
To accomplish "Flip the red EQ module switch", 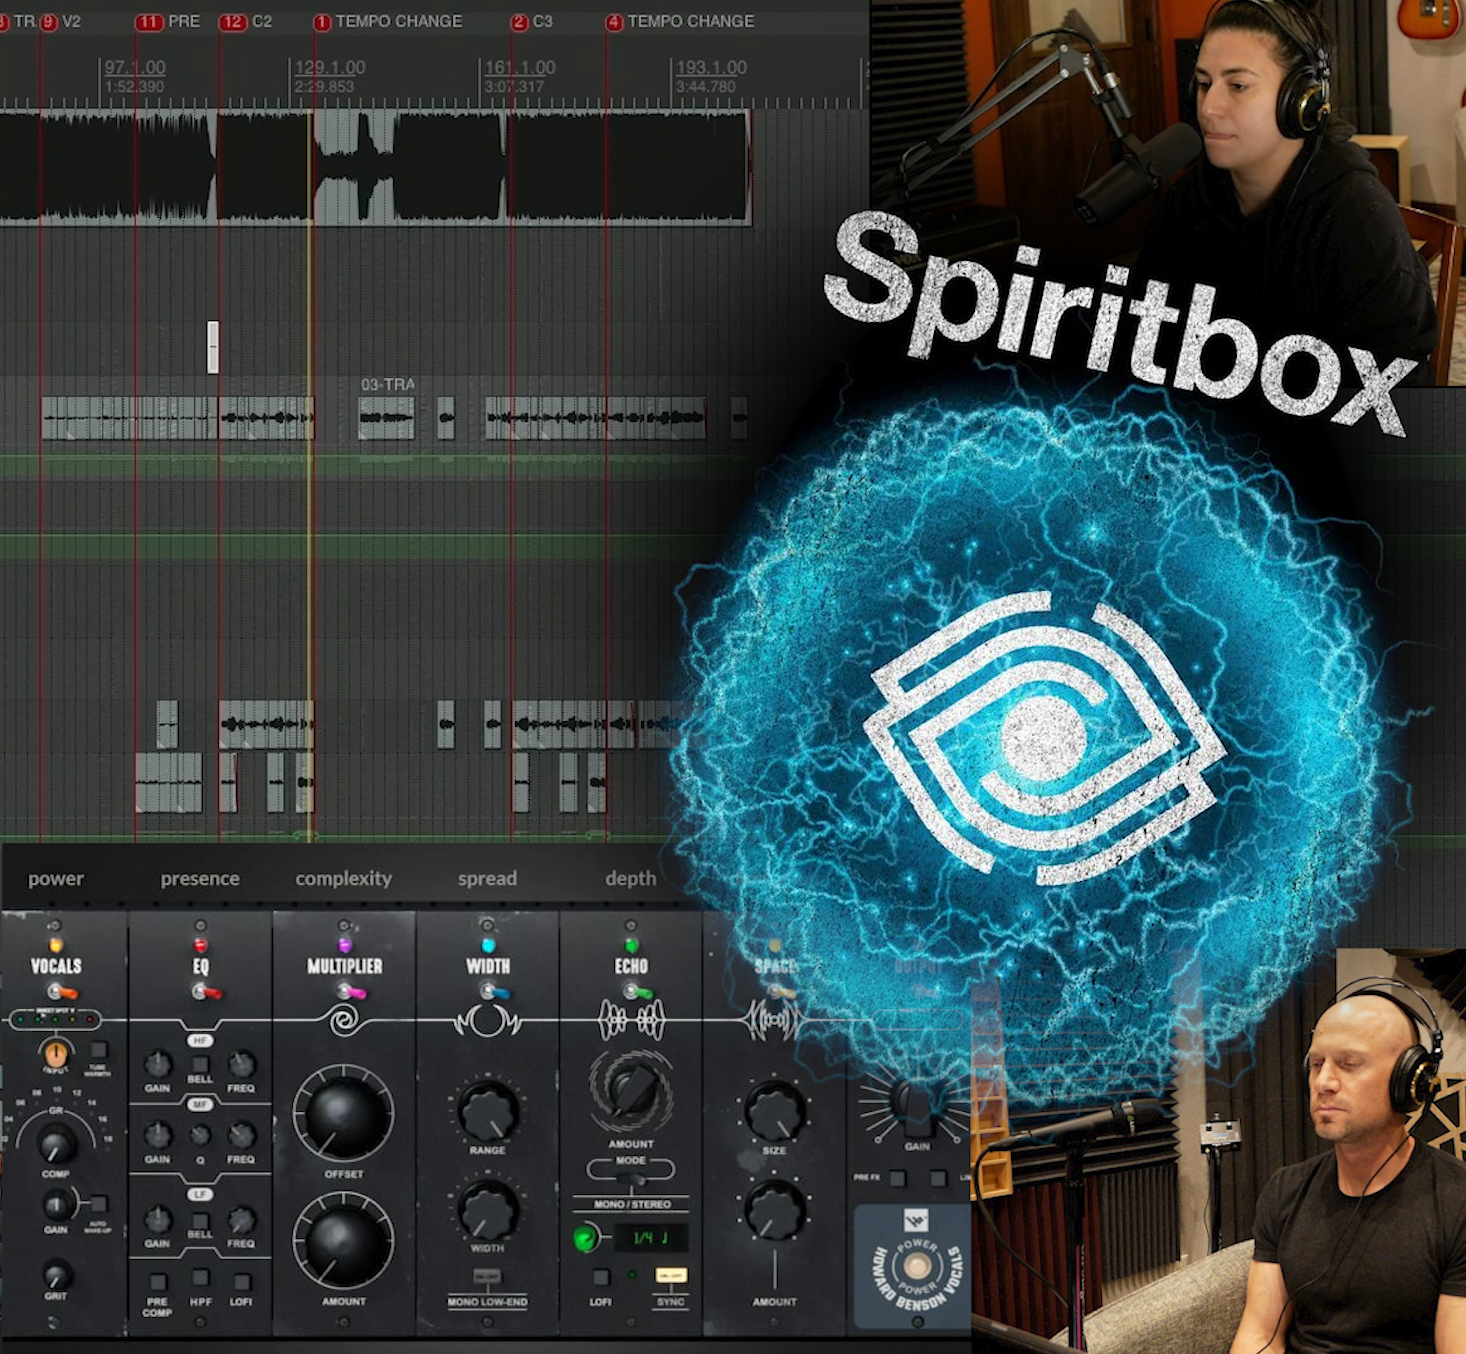I will point(206,992).
